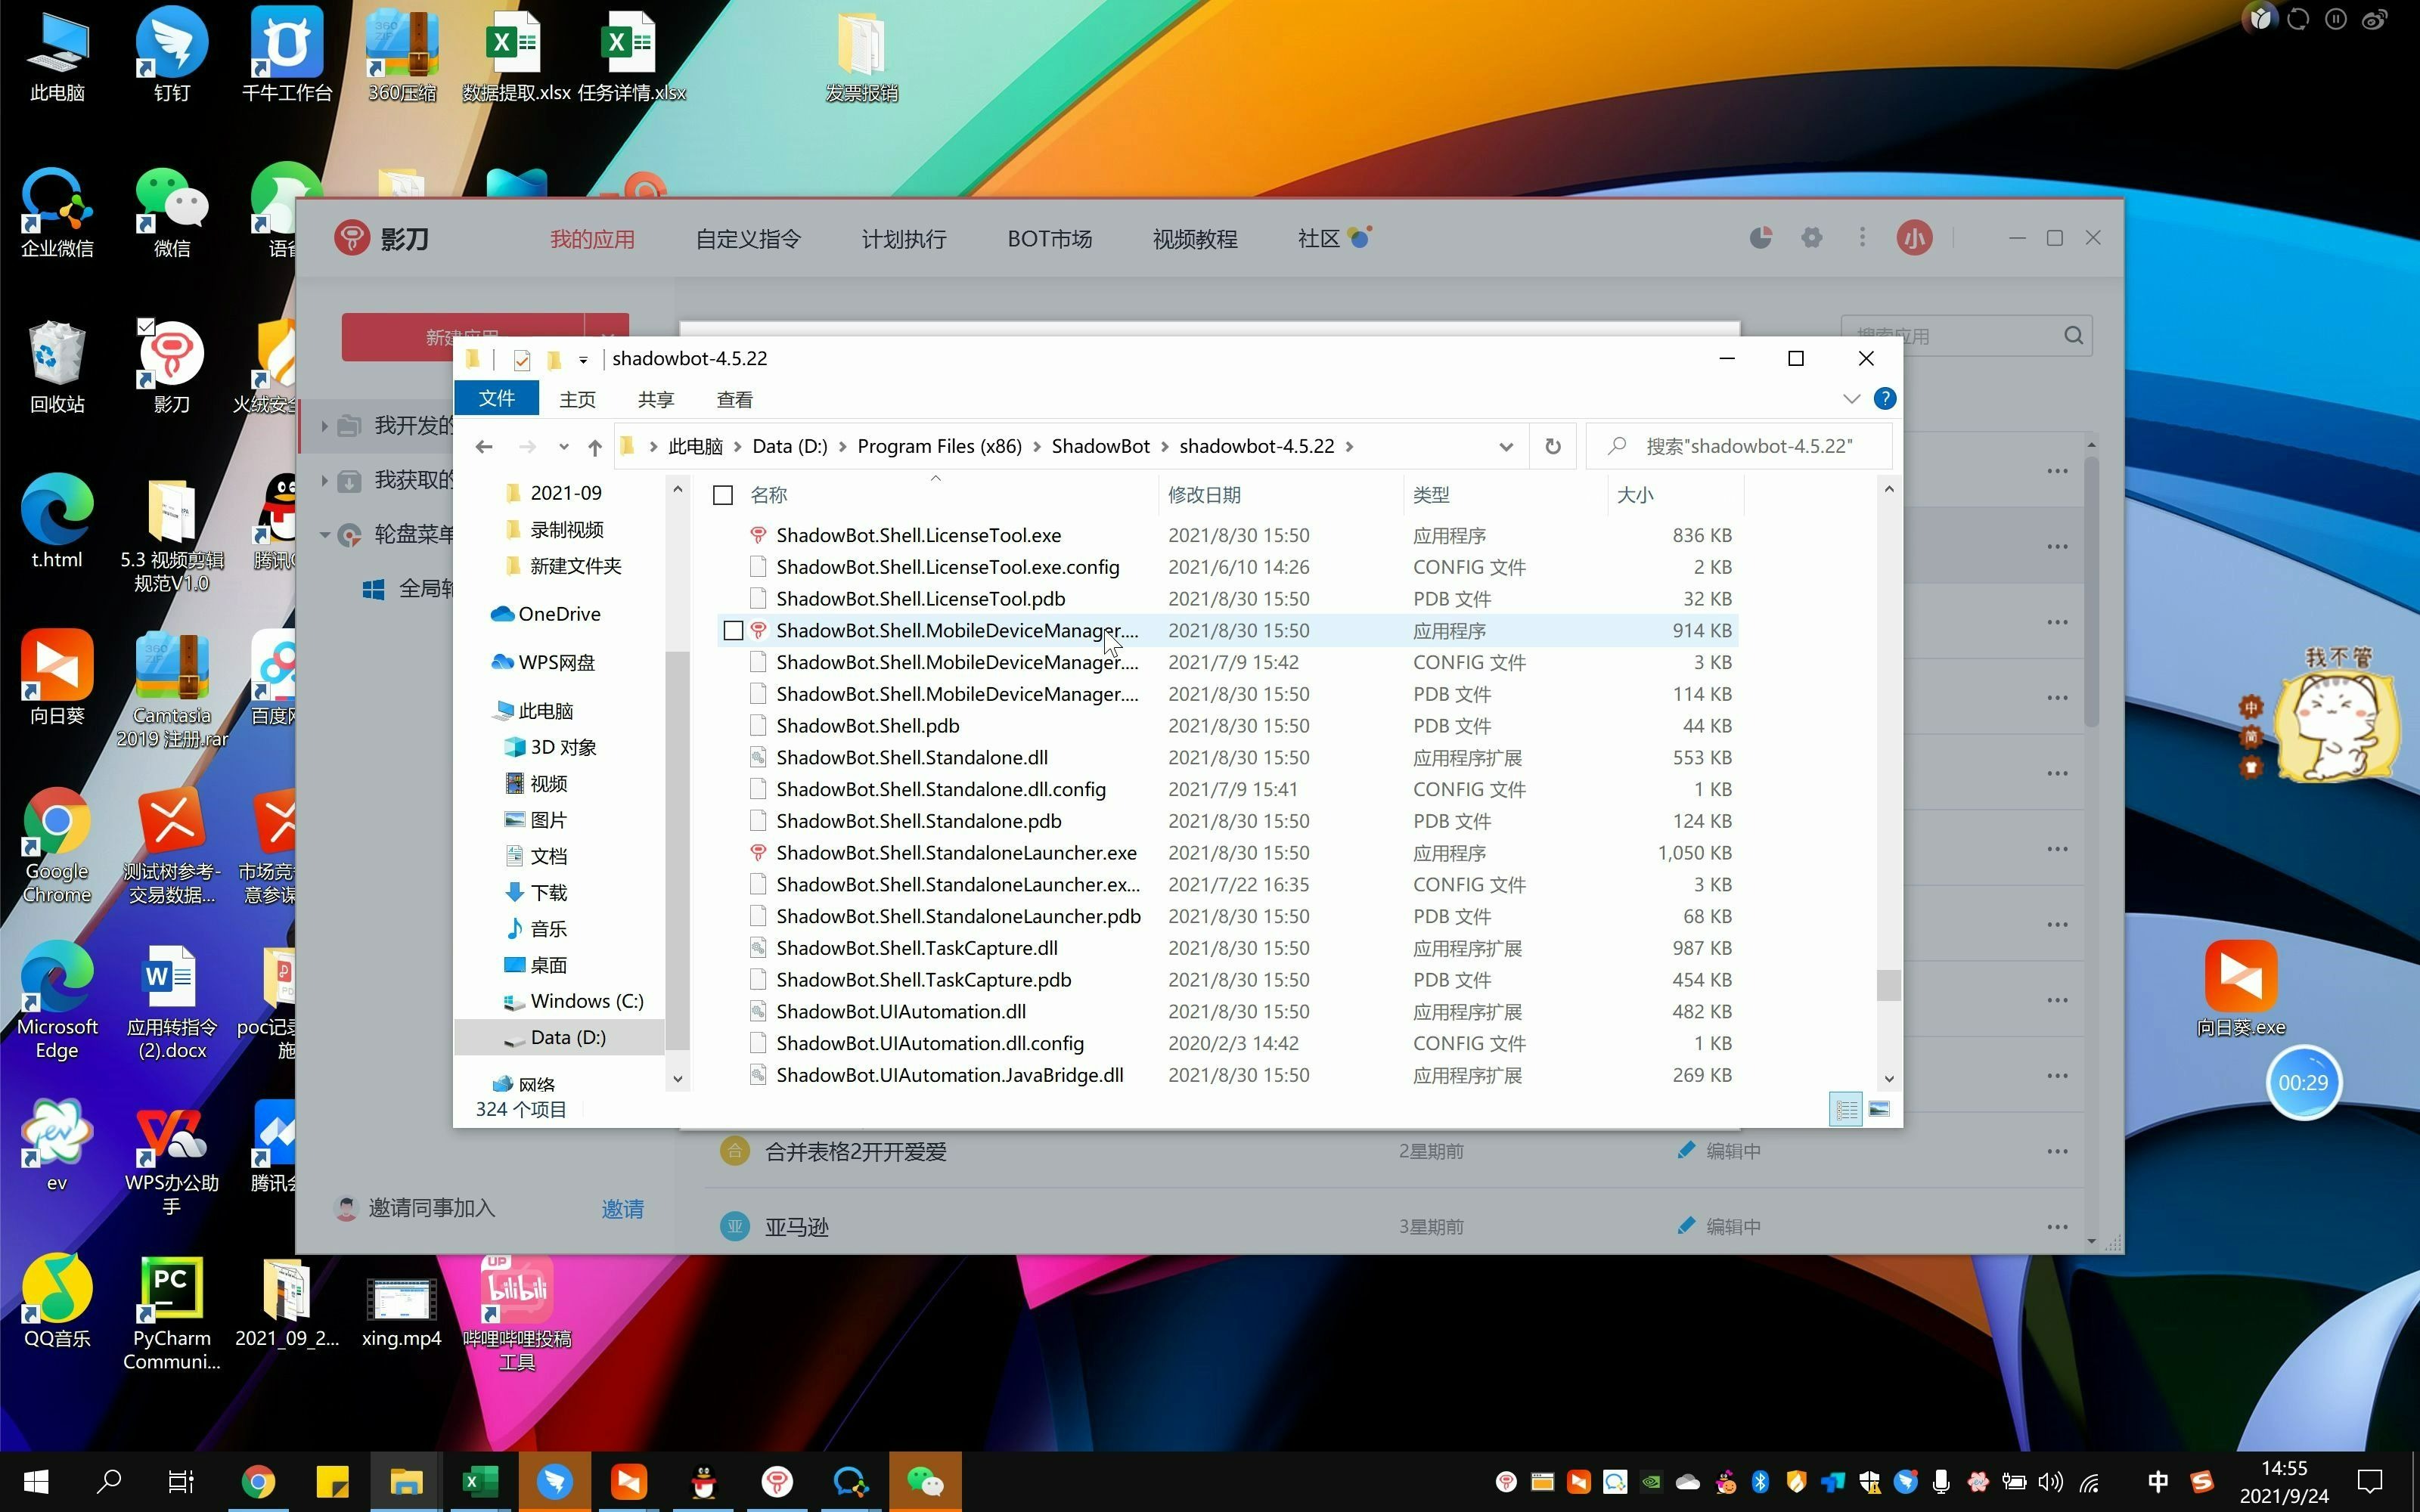Viewport: 2420px width, 1512px height.
Task: Open the dropdown arrow beside 新建应用 button
Action: pos(607,337)
